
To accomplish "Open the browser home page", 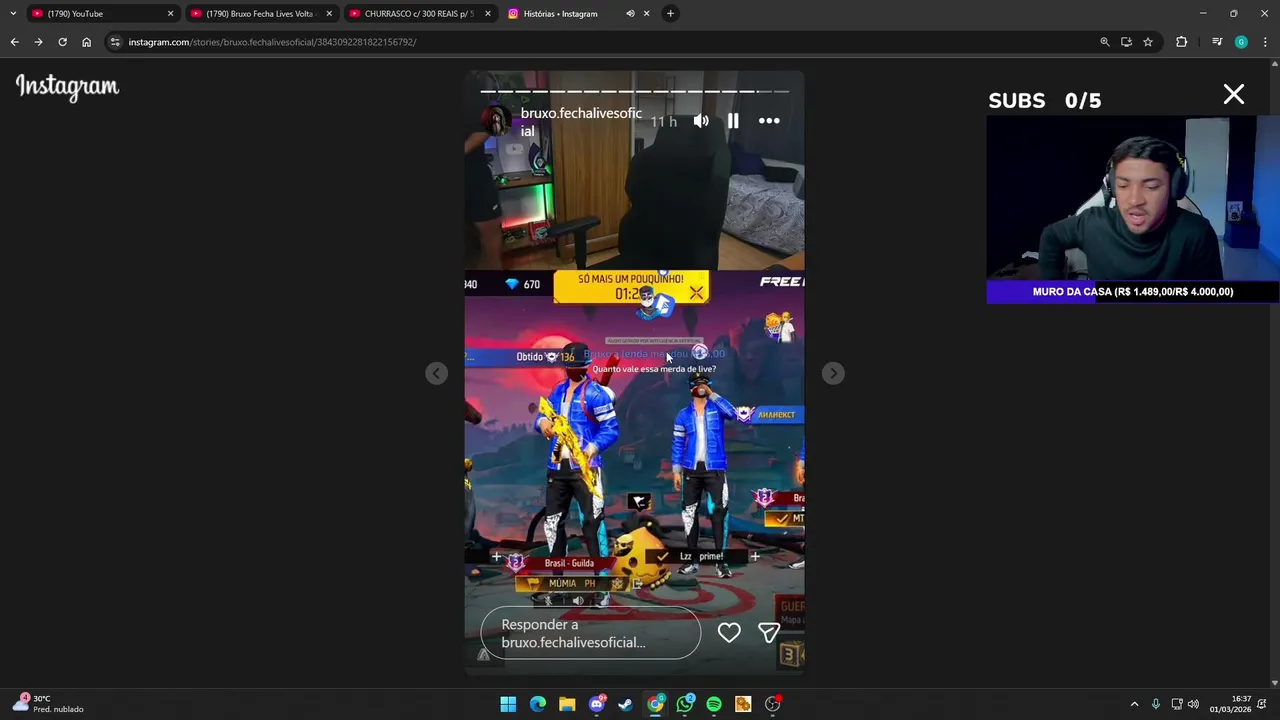I will point(86,42).
